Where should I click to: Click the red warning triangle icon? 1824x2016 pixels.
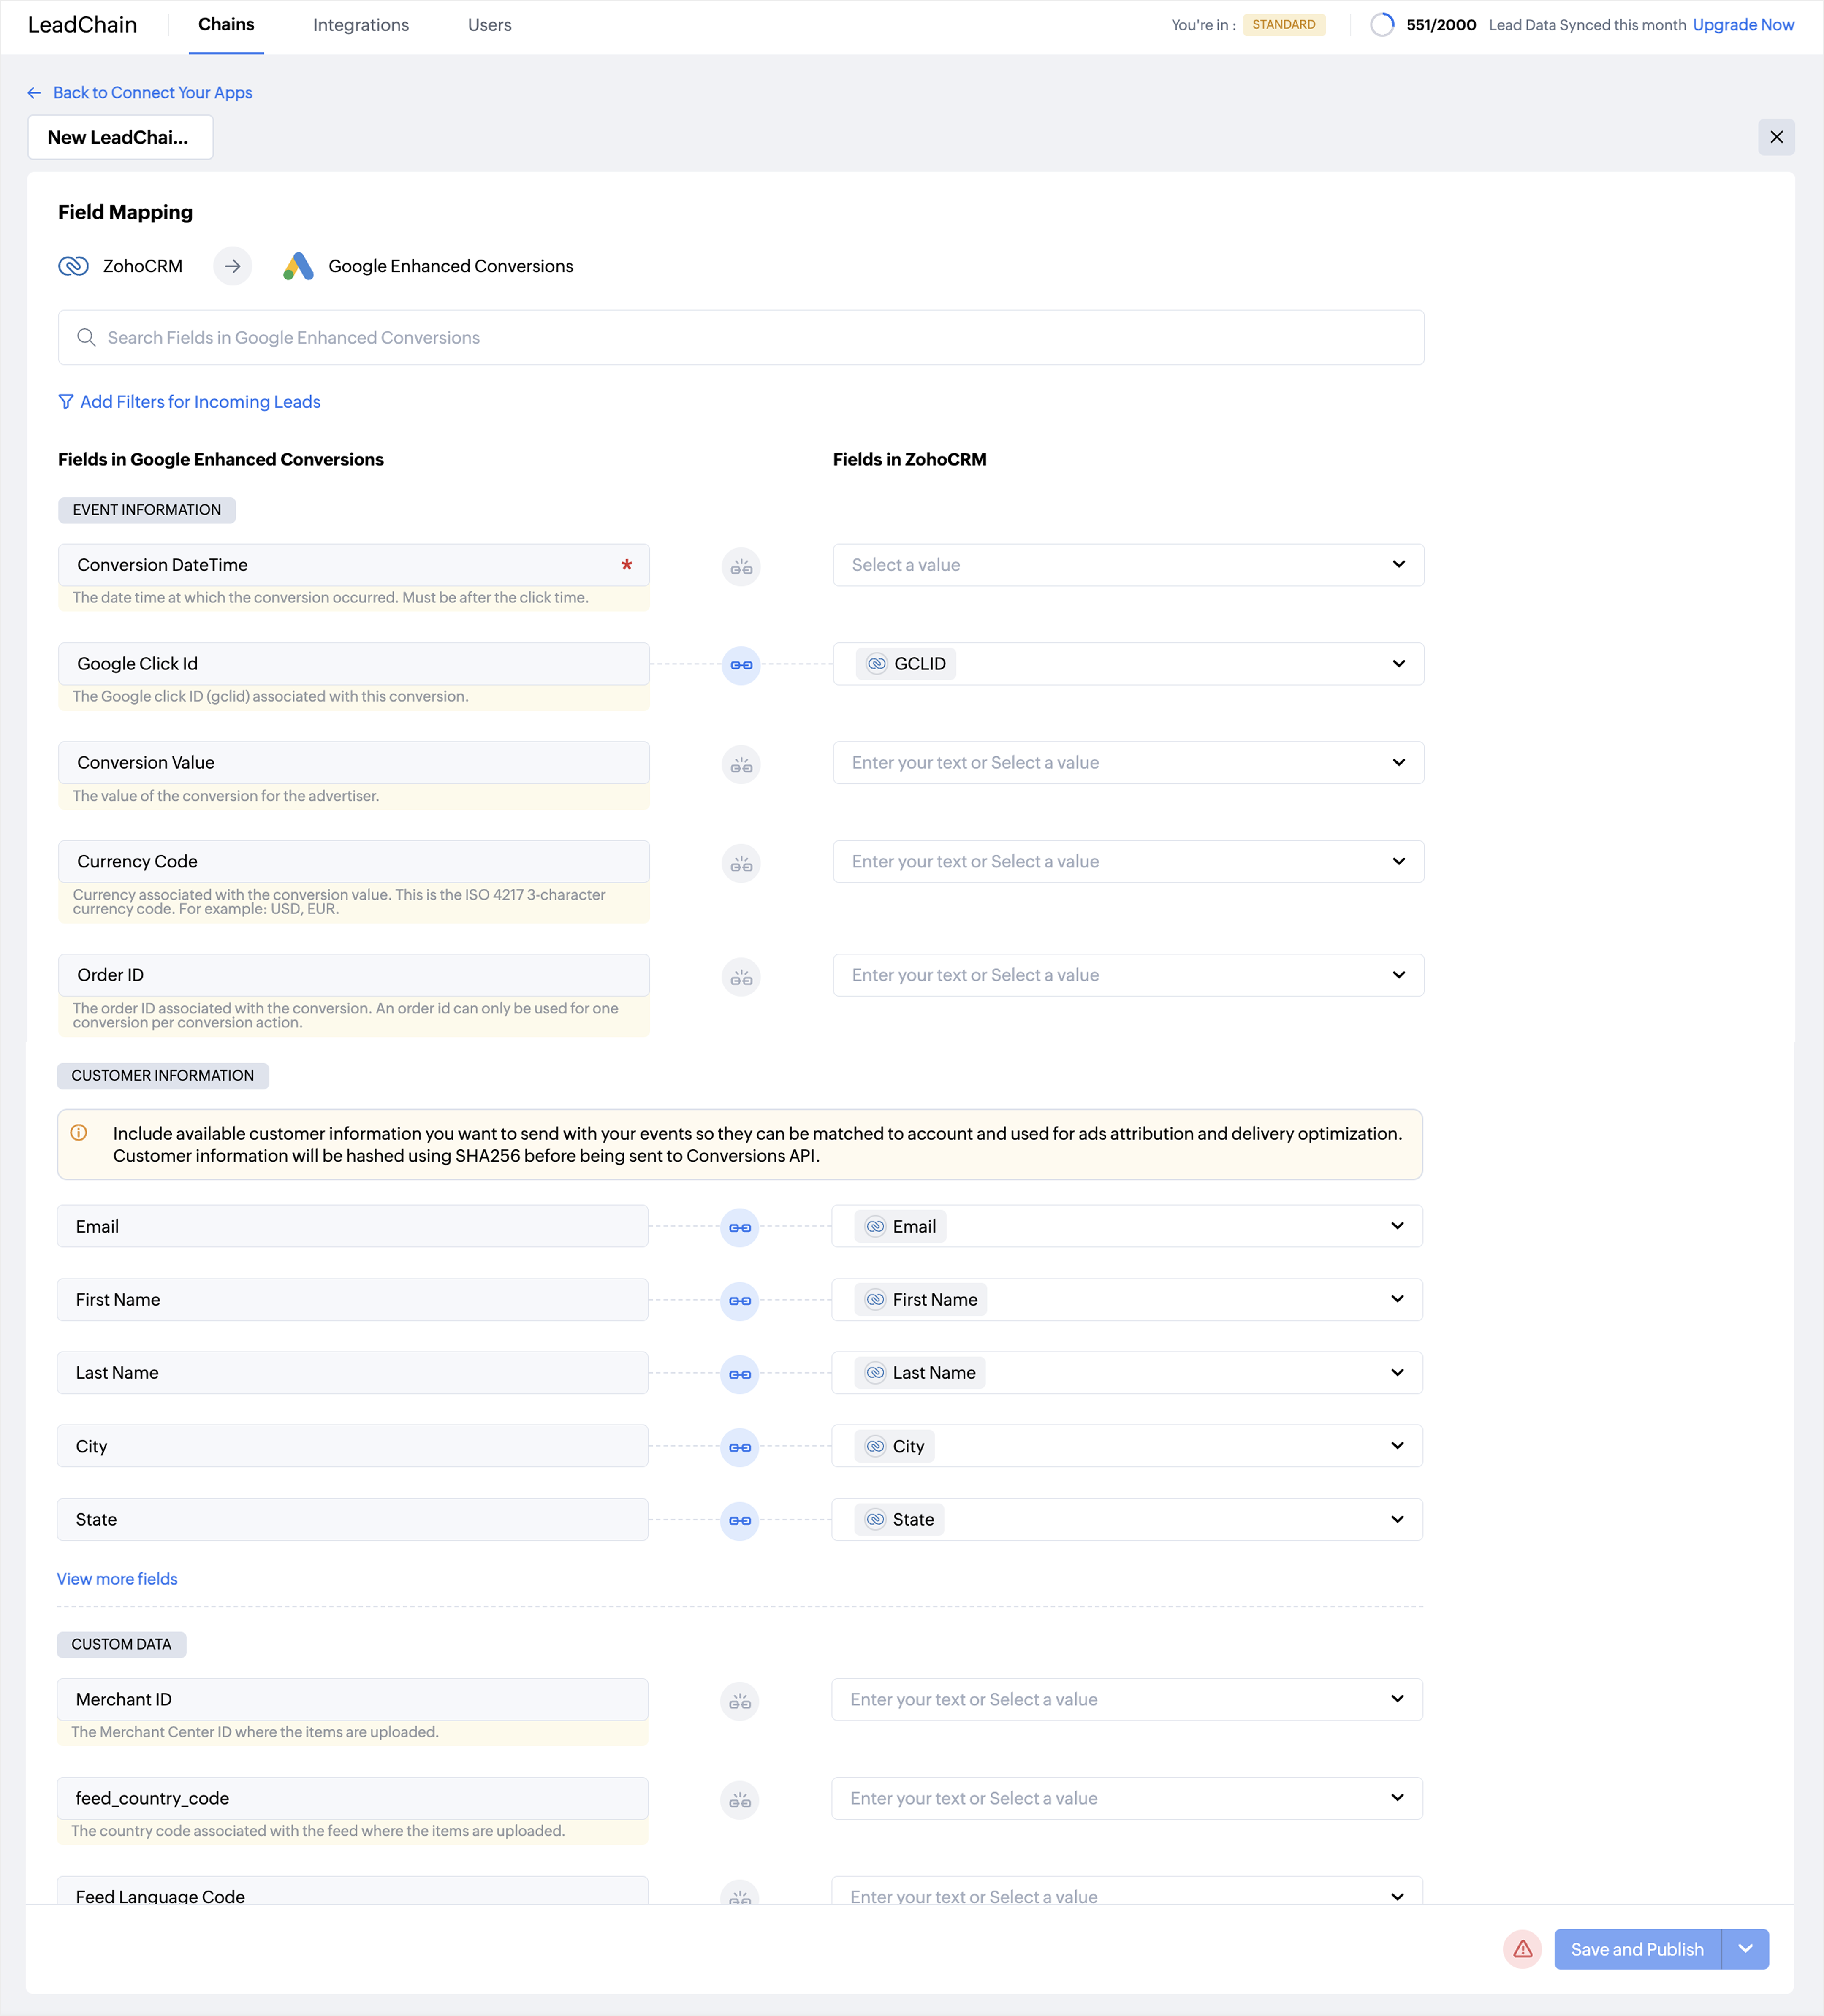pos(1522,1949)
